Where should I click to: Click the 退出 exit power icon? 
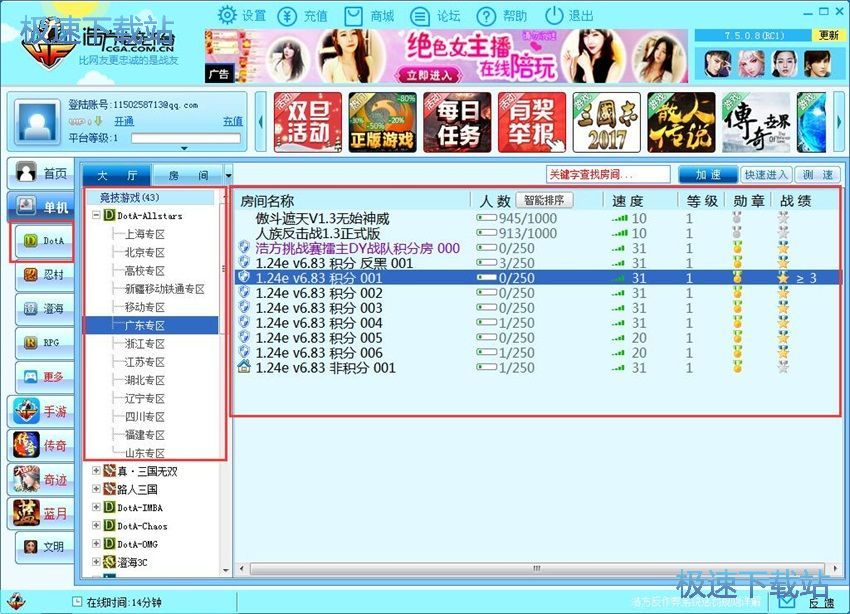click(x=553, y=16)
